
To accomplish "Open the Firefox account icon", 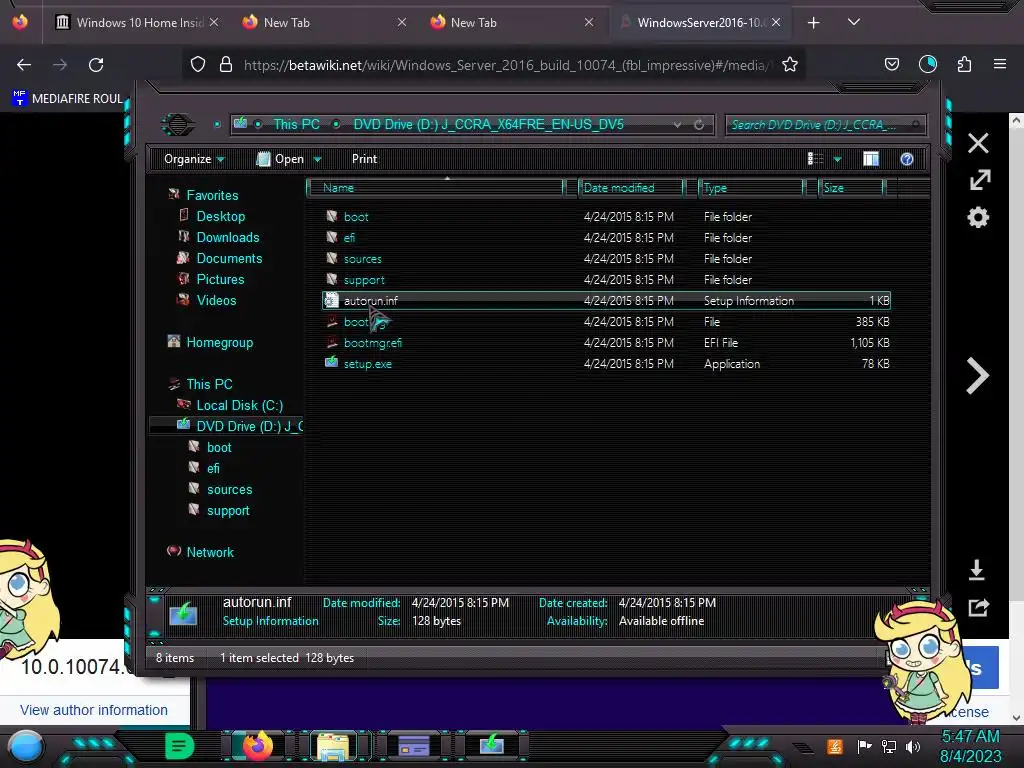I will [928, 64].
